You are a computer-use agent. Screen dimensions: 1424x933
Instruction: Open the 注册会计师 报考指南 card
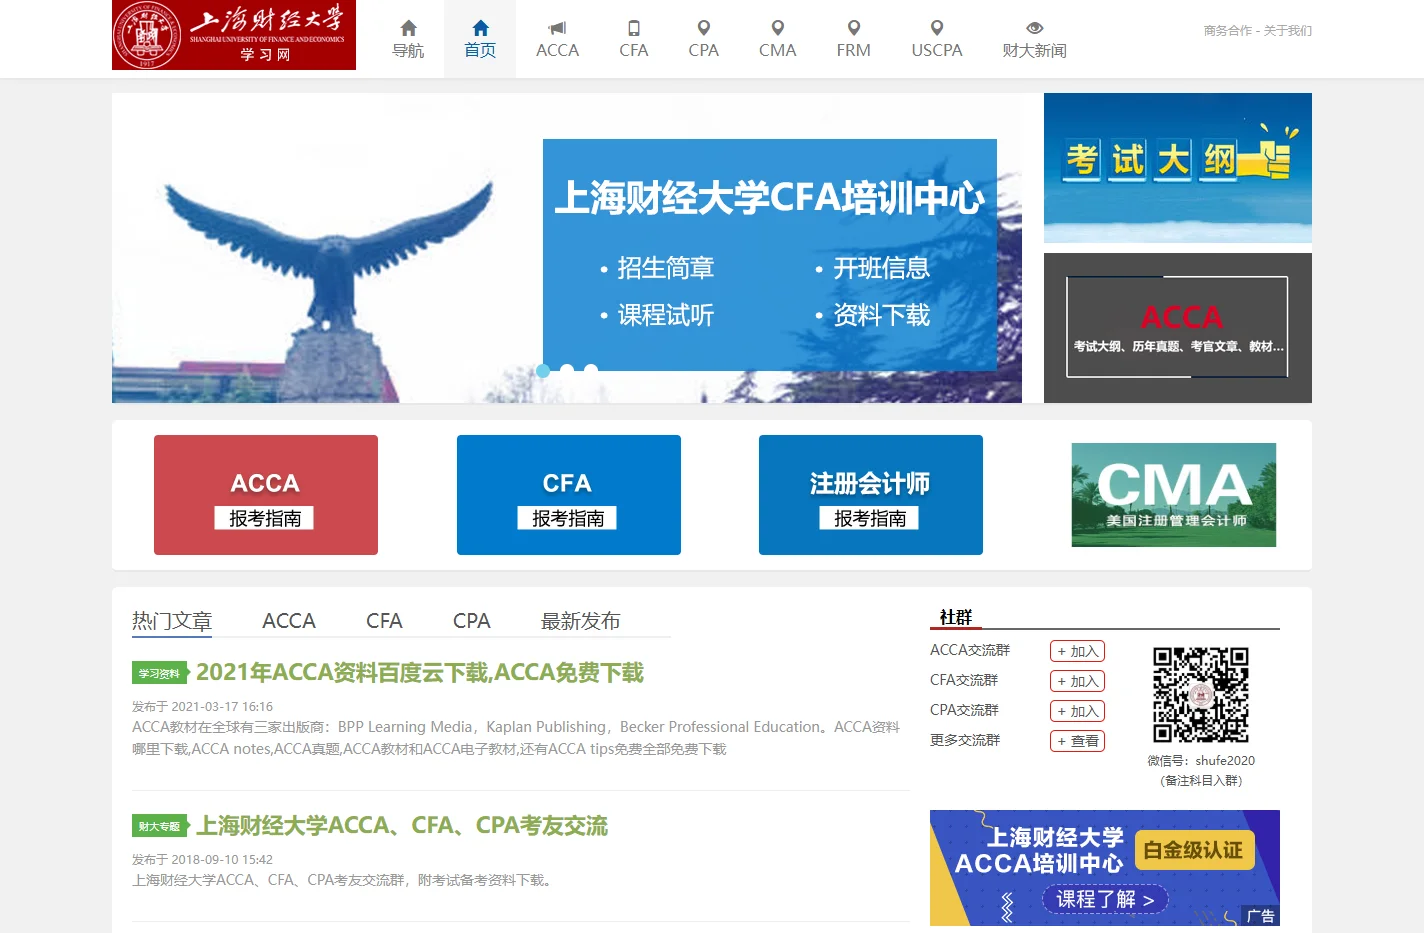(x=871, y=495)
